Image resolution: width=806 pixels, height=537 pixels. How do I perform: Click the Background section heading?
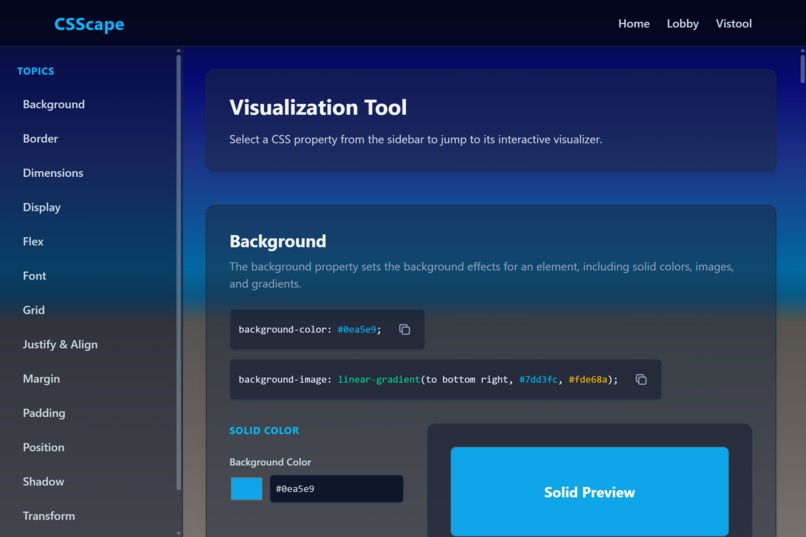(x=278, y=242)
